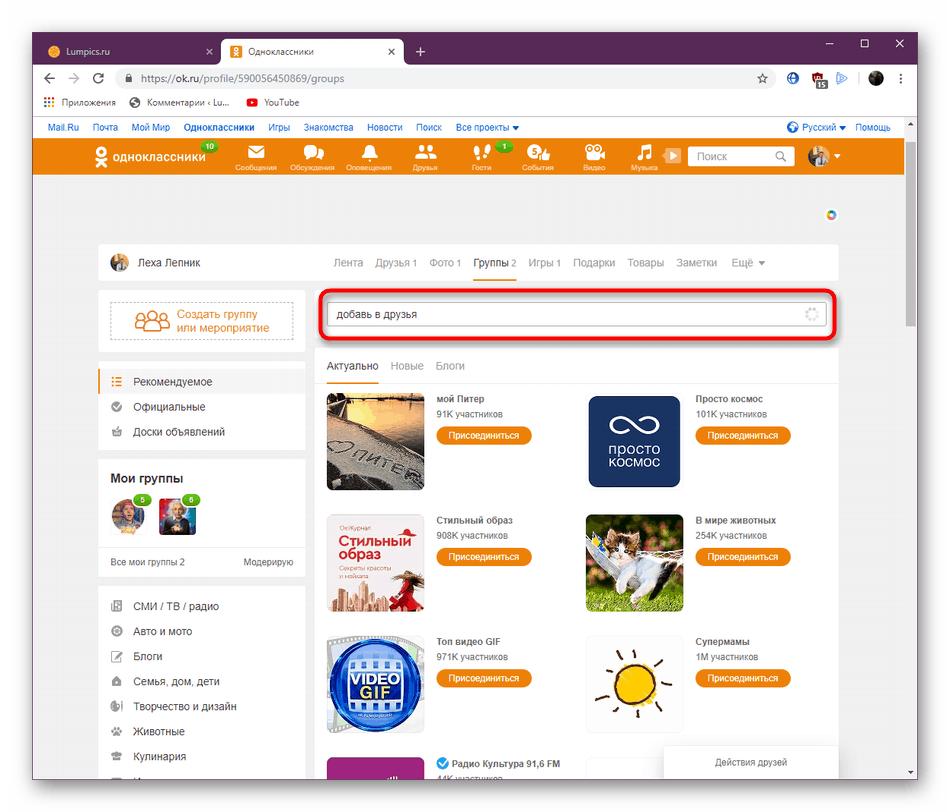
Task: Close the Lumpics.ru tab
Action: pos(209,52)
